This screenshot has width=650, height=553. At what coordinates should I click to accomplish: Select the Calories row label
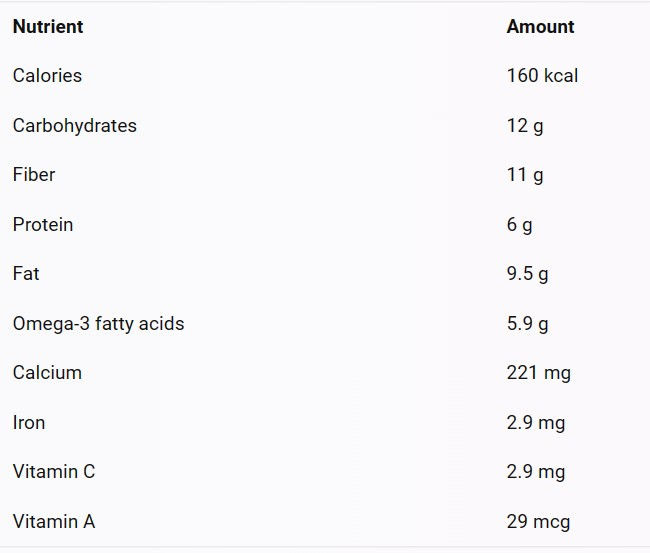[47, 75]
